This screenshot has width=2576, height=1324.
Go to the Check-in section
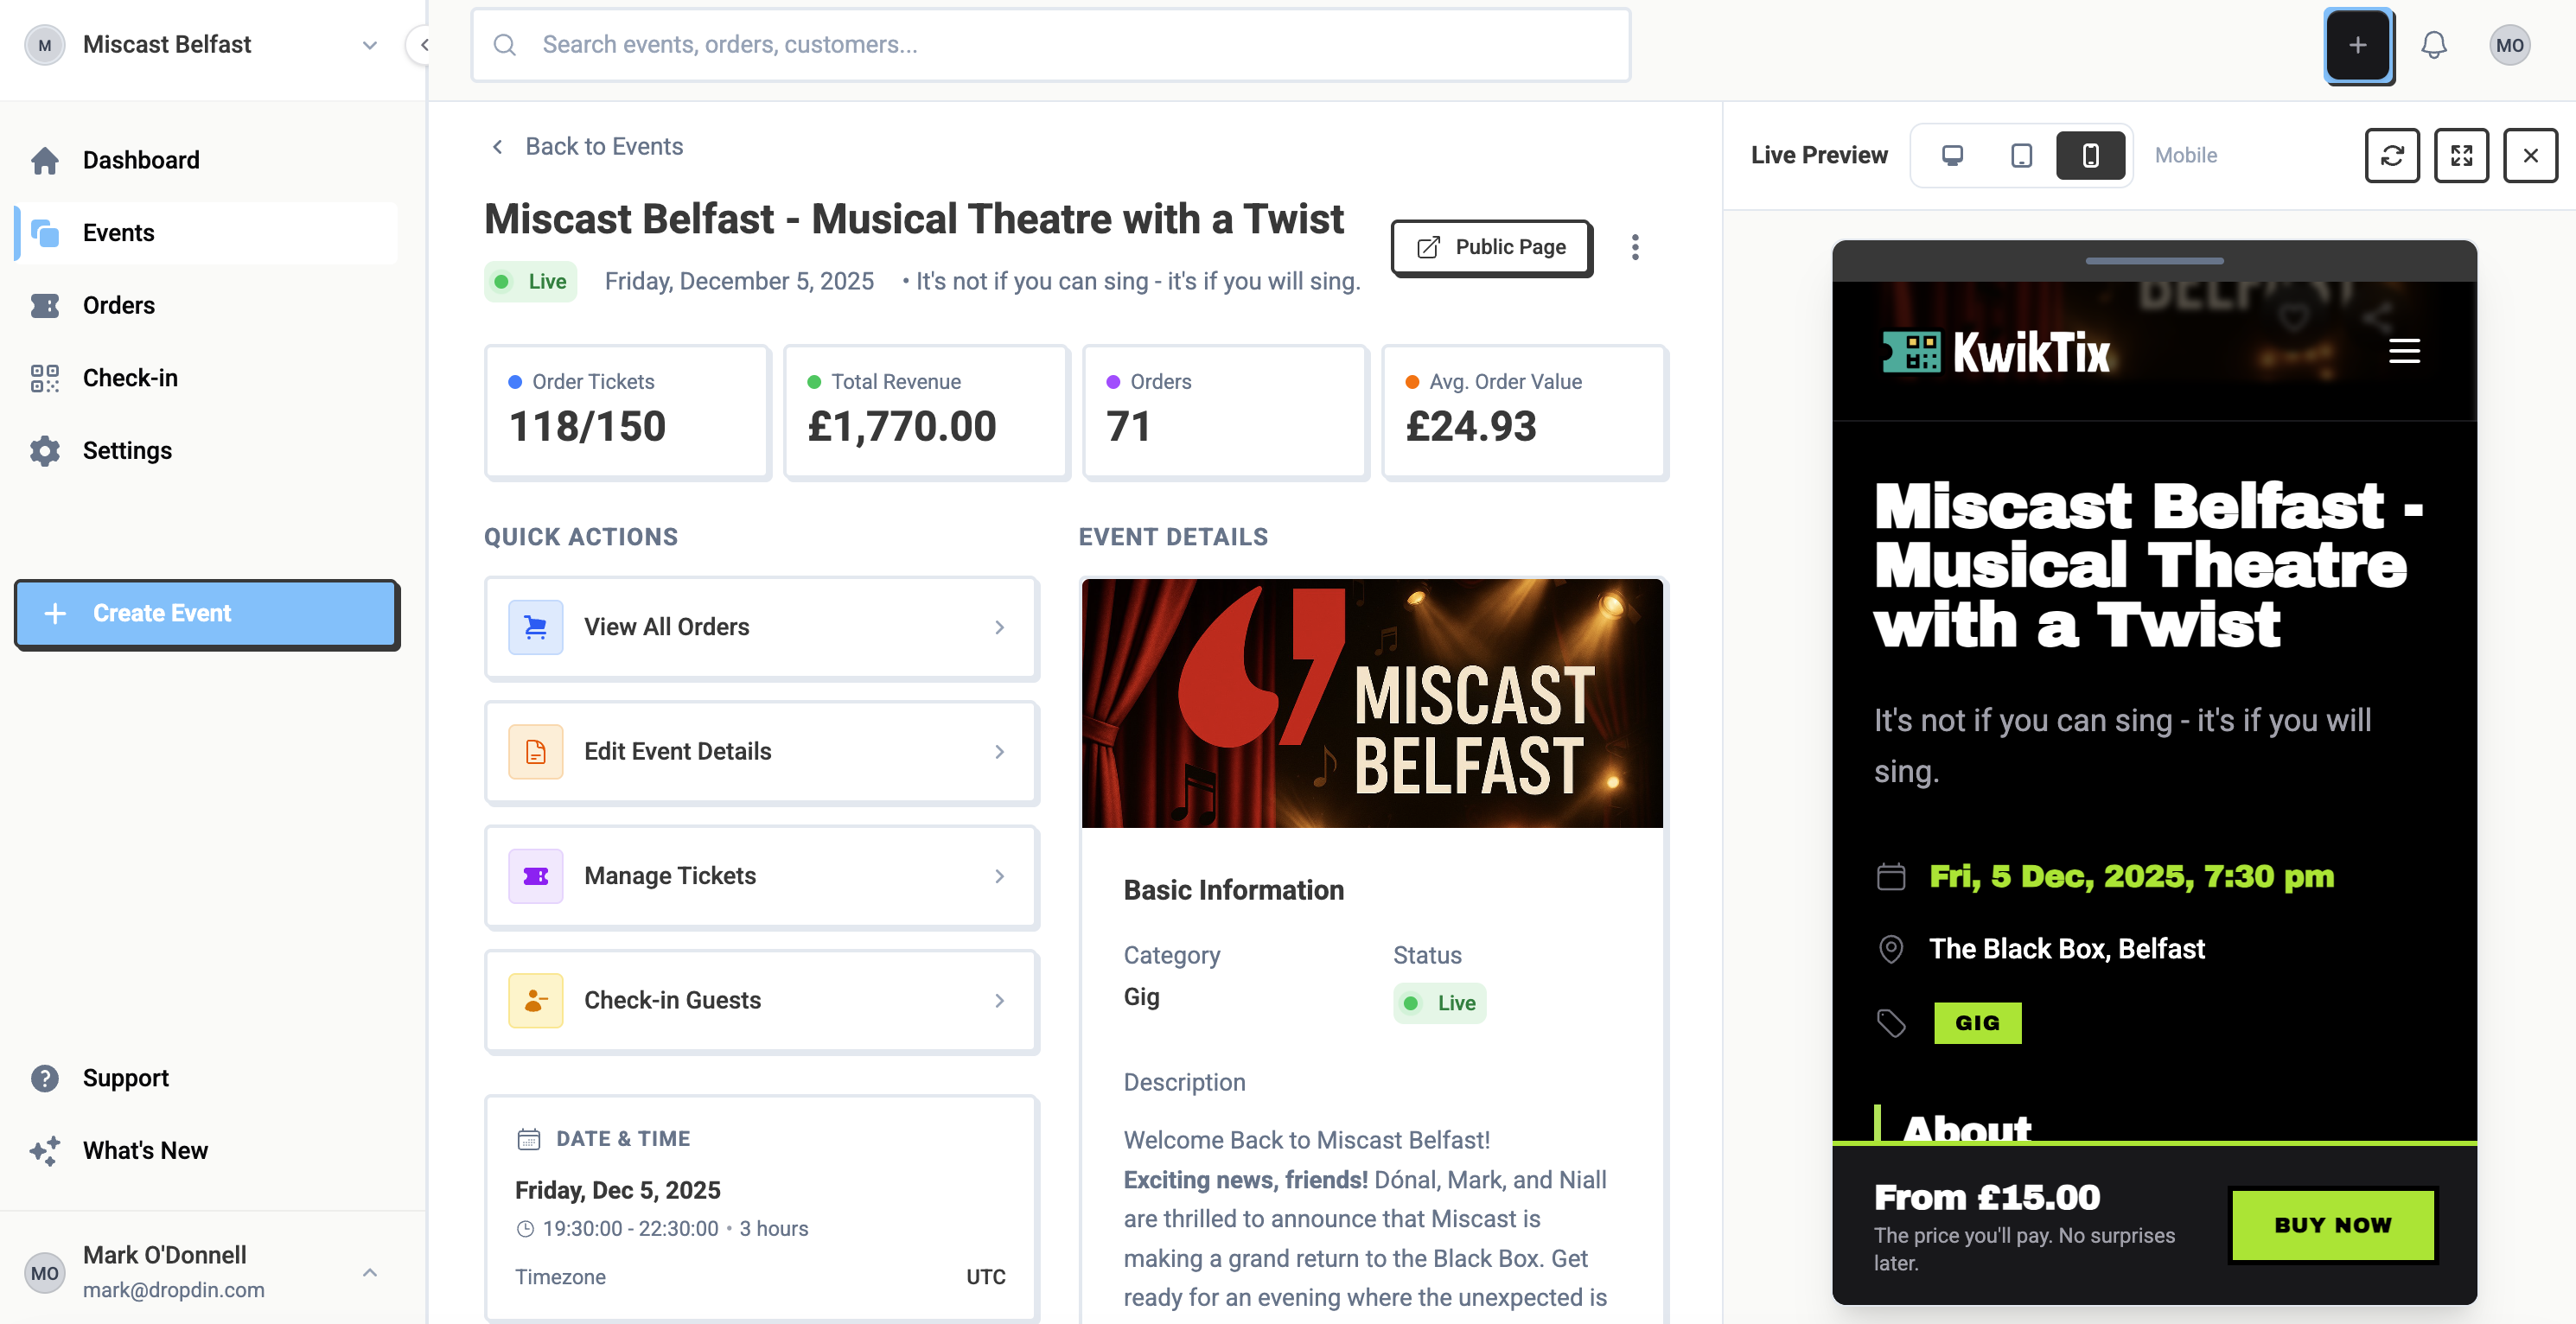point(130,377)
